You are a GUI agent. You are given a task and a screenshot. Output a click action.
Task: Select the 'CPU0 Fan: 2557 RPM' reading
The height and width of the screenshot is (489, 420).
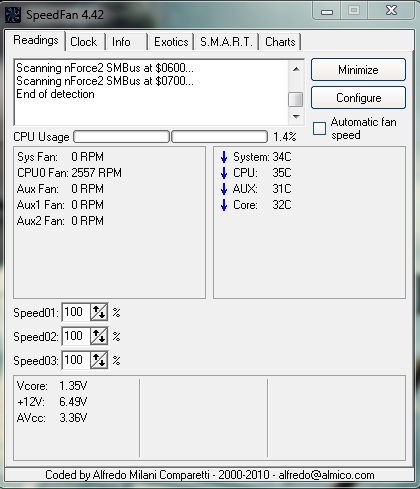(x=69, y=173)
